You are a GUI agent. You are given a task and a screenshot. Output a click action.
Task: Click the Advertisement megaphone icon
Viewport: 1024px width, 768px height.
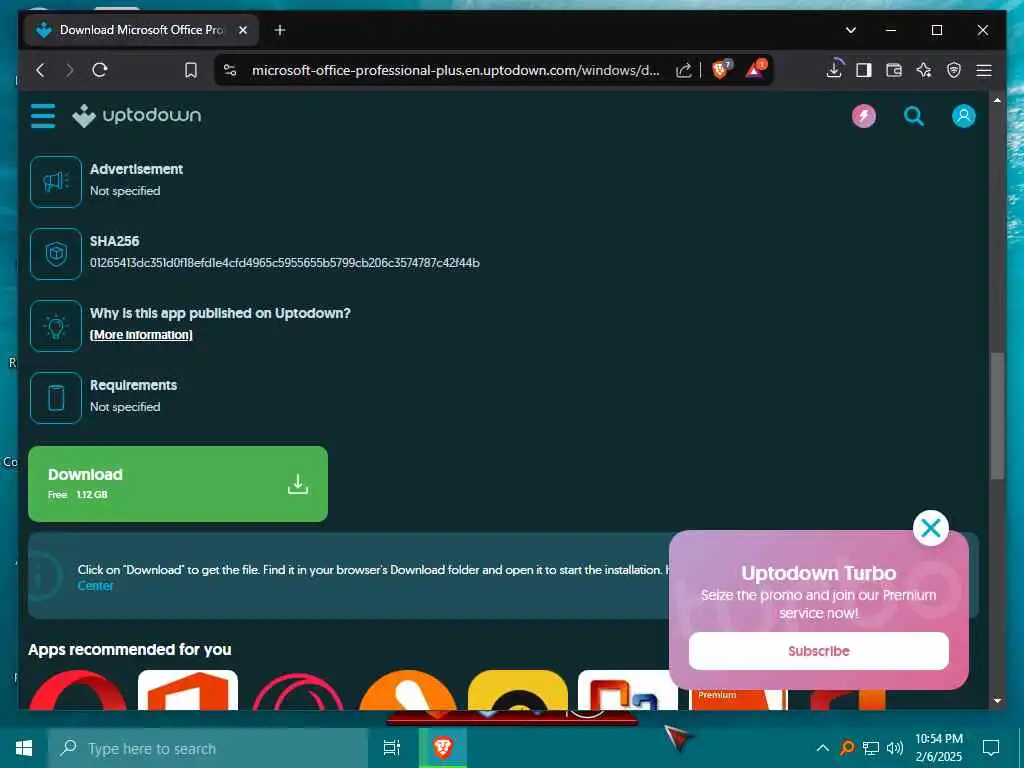pos(56,182)
